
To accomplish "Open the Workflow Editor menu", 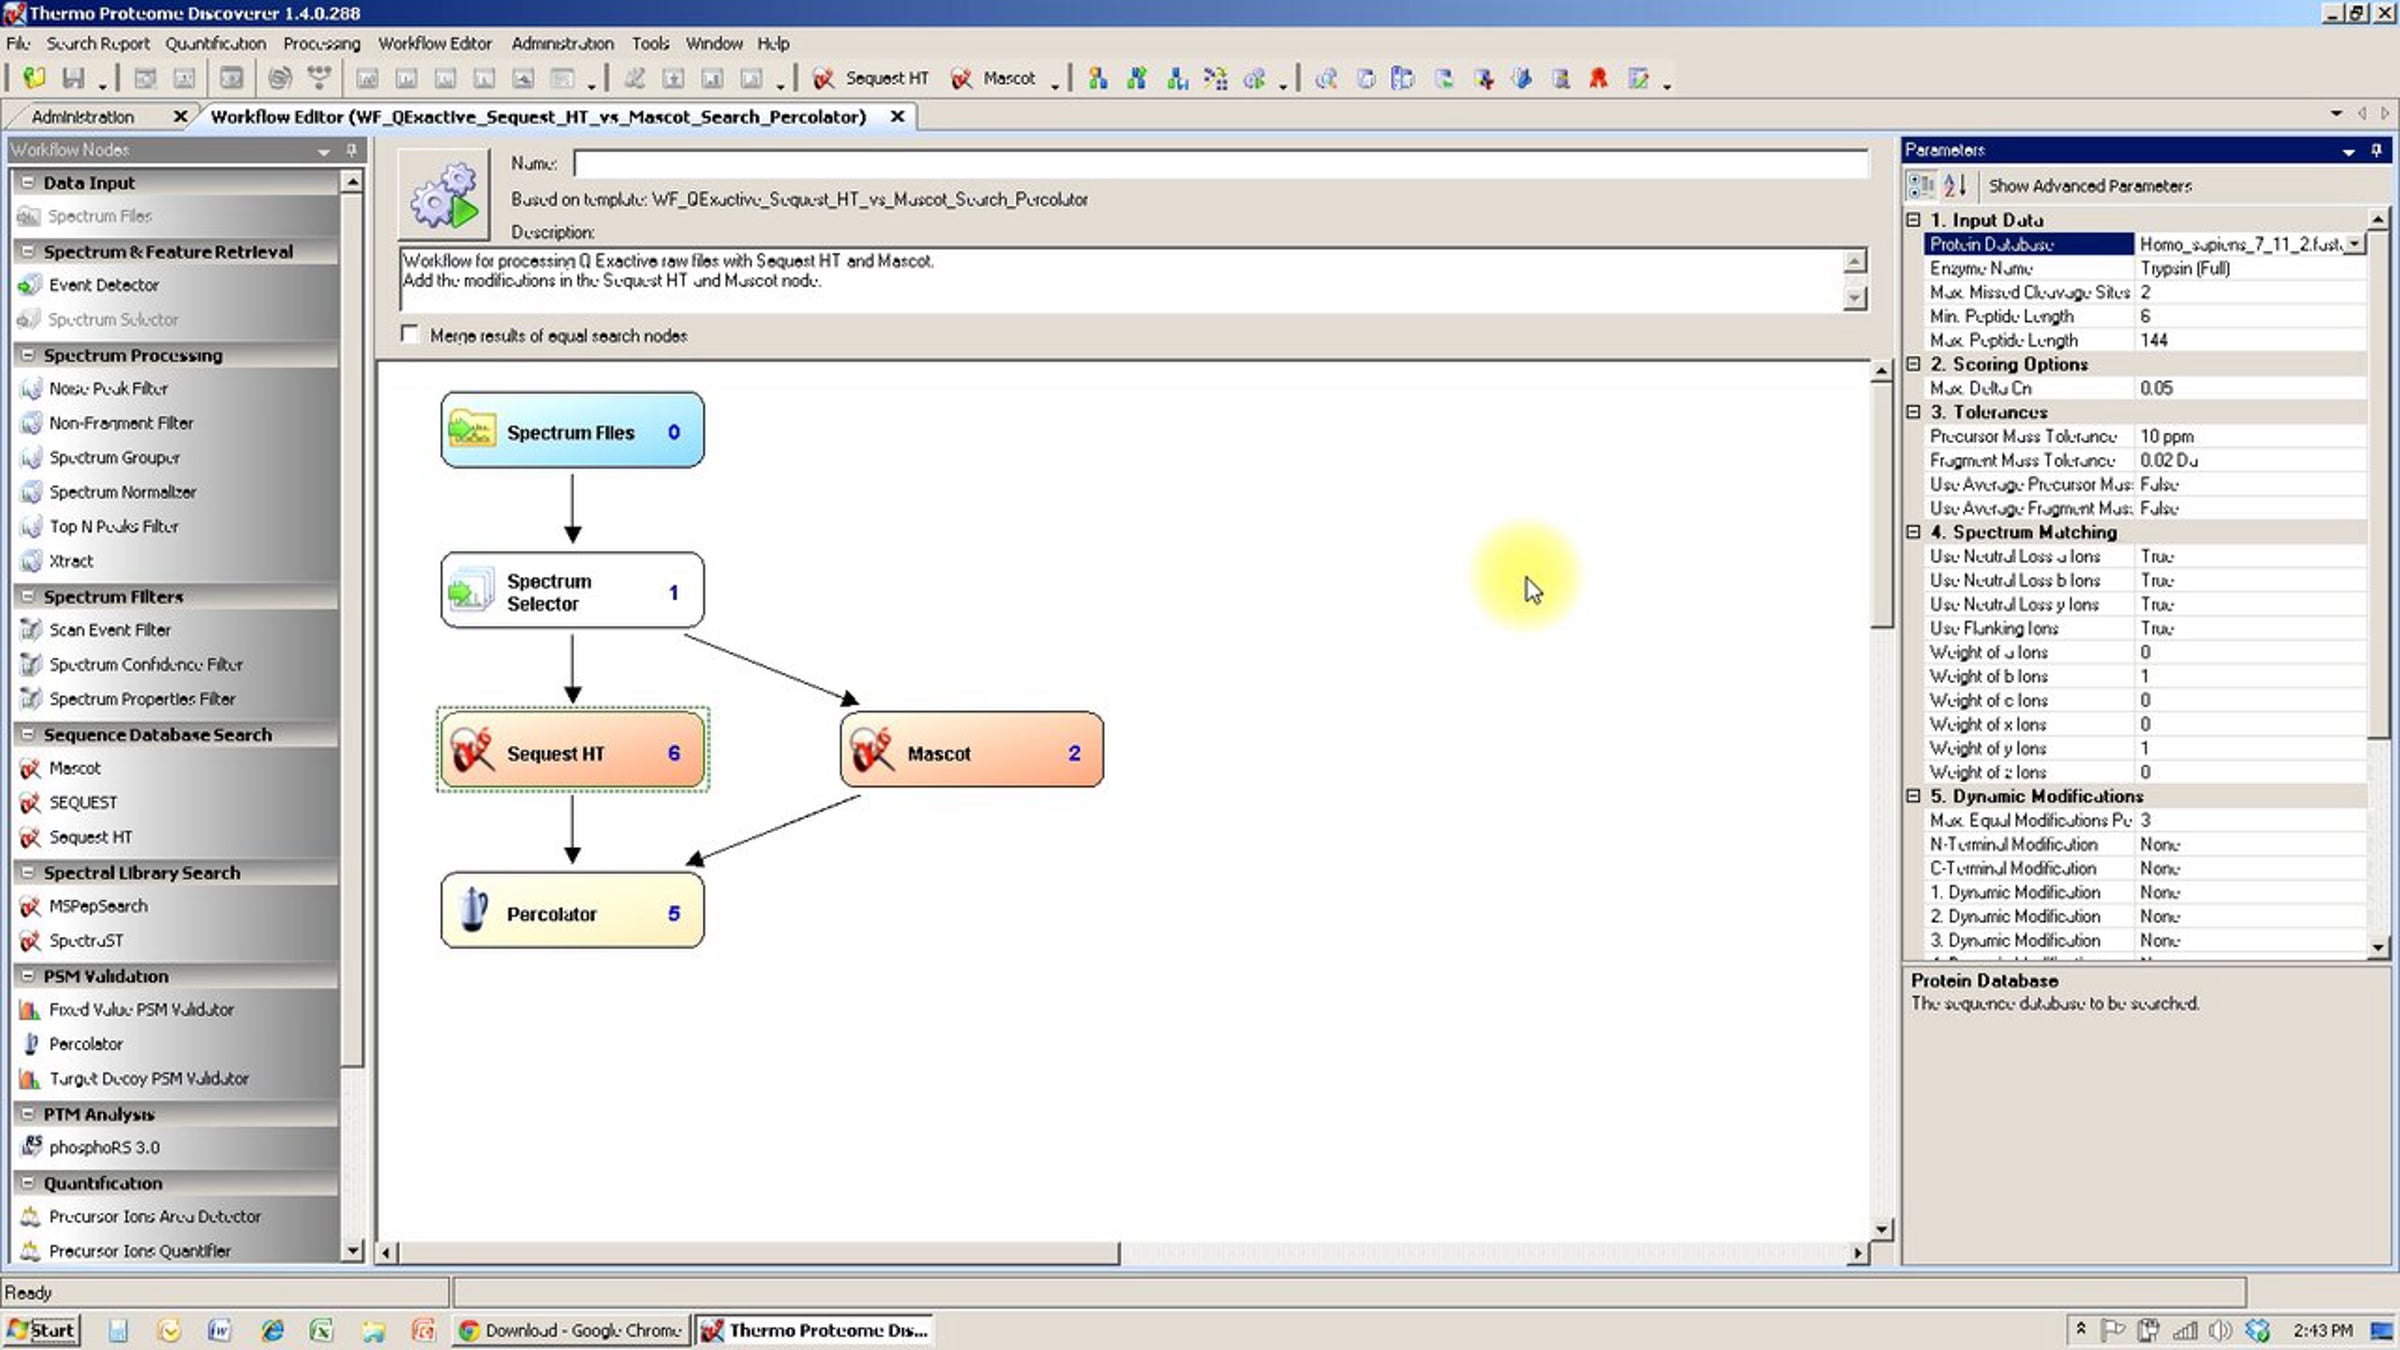I will coord(435,44).
